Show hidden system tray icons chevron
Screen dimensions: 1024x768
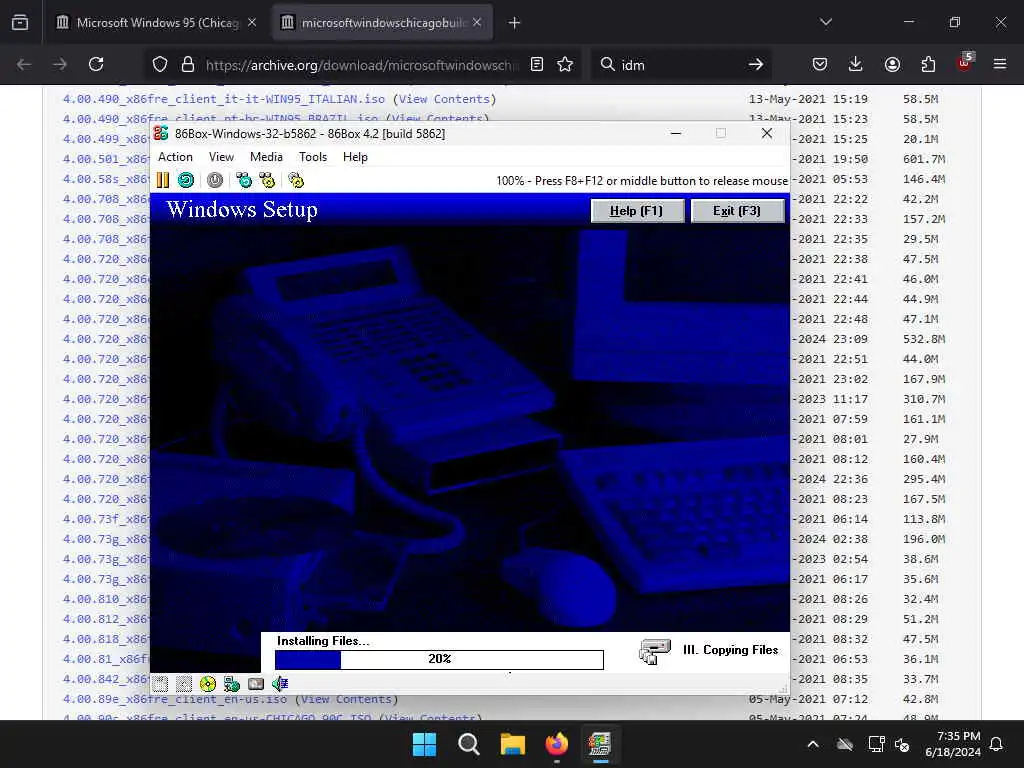813,744
